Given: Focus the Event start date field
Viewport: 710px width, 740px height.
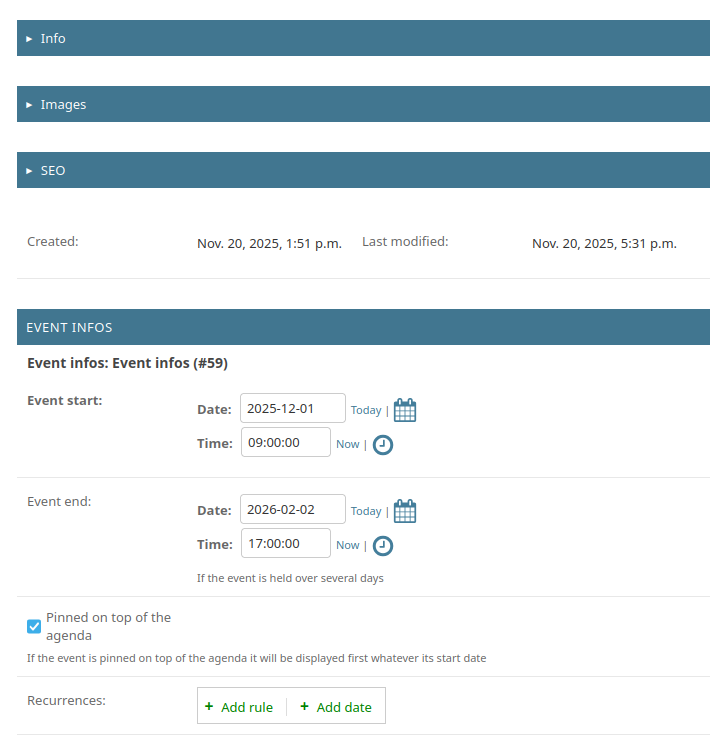Looking at the screenshot, I should point(293,408).
